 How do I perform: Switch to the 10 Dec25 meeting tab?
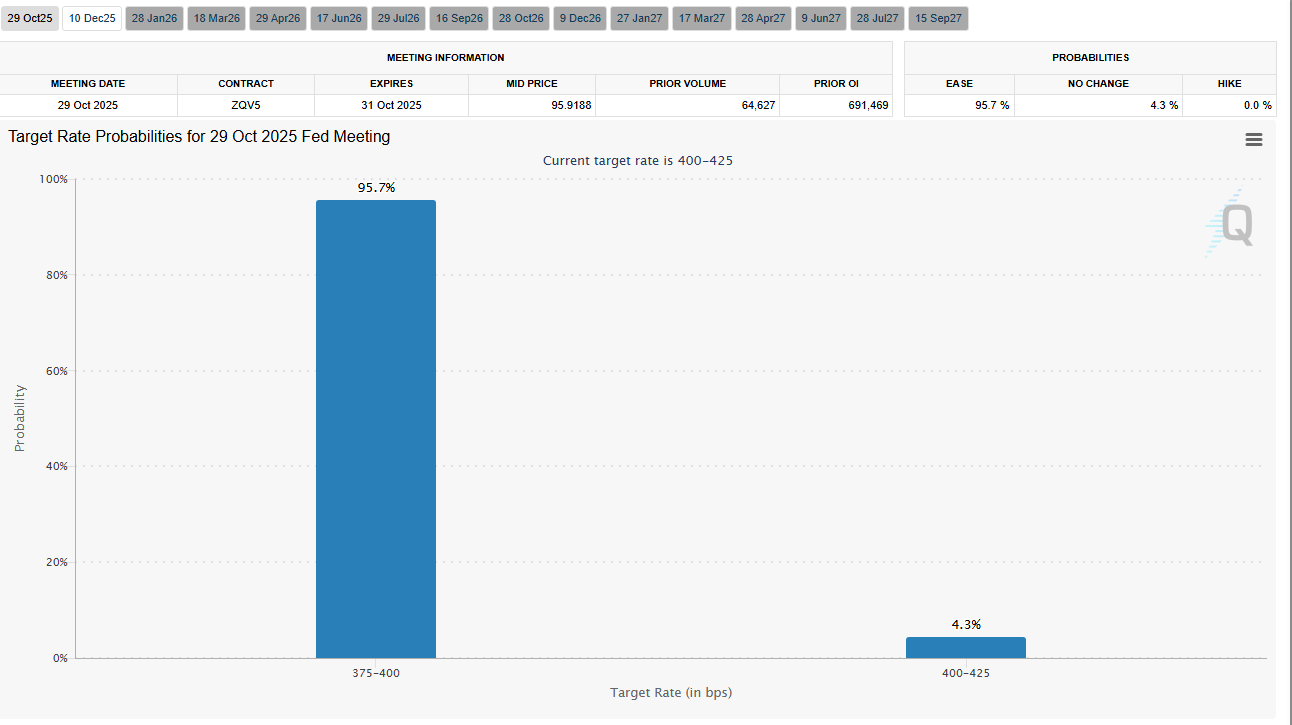91,17
